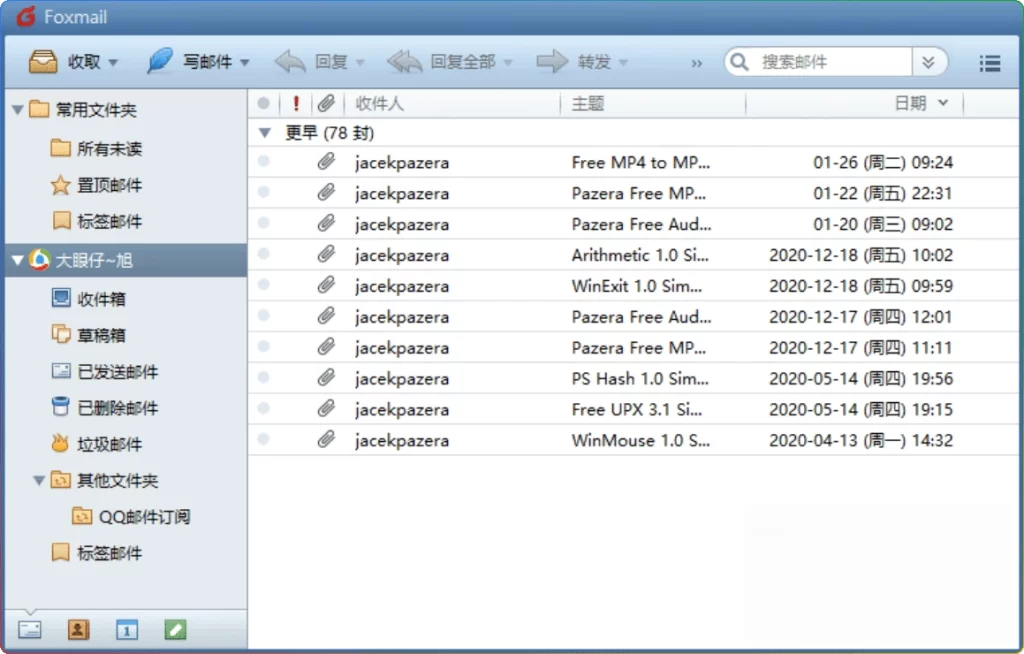Click the priority exclamation column header
Image resolution: width=1024 pixels, height=654 pixels.
pyautogui.click(x=296, y=103)
